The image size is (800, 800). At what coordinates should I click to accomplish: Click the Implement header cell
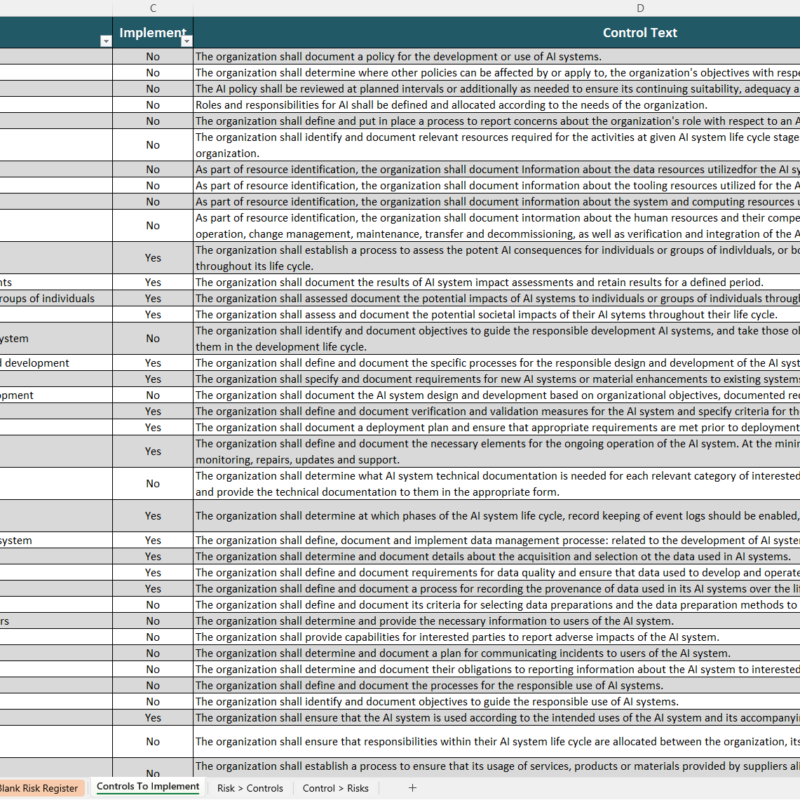tap(152, 33)
